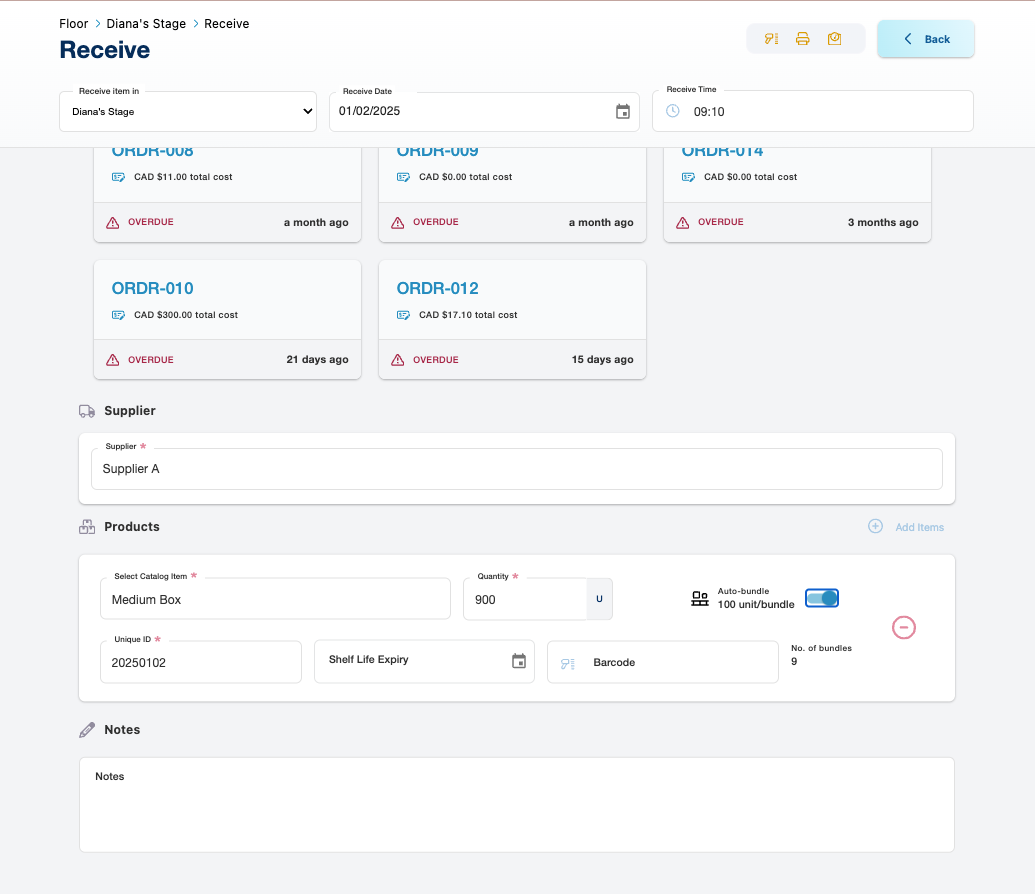The image size is (1035, 894).
Task: Go to Diana's Stage breadcrumb
Action: pos(146,23)
